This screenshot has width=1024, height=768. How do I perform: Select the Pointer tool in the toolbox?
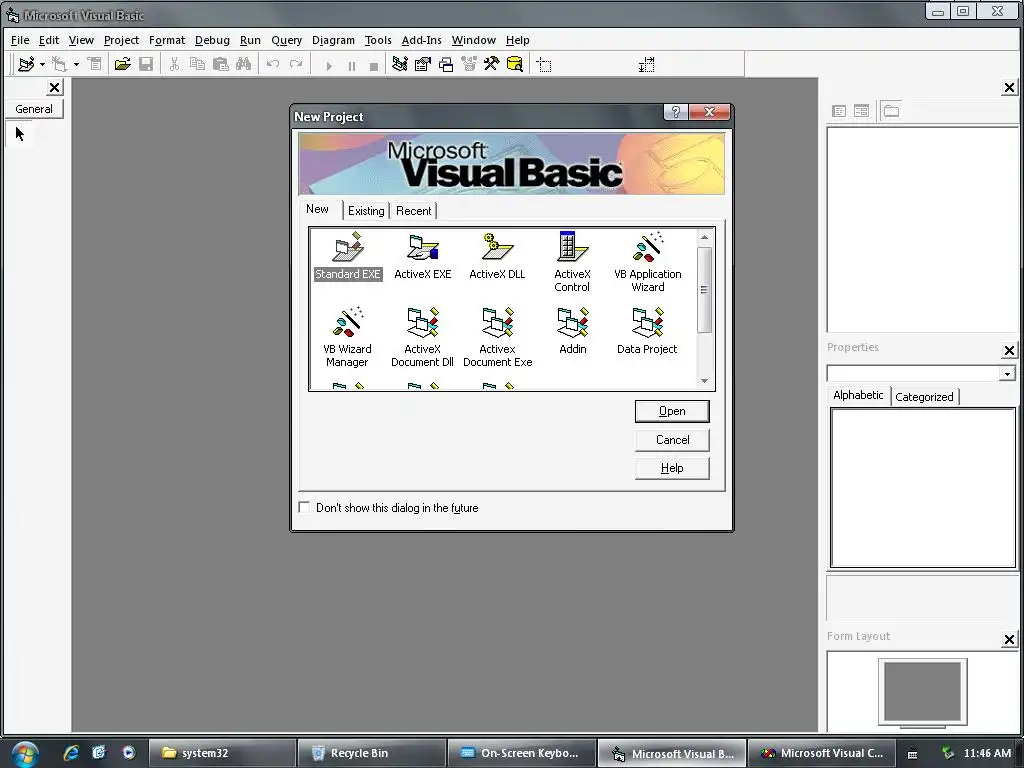click(x=20, y=134)
